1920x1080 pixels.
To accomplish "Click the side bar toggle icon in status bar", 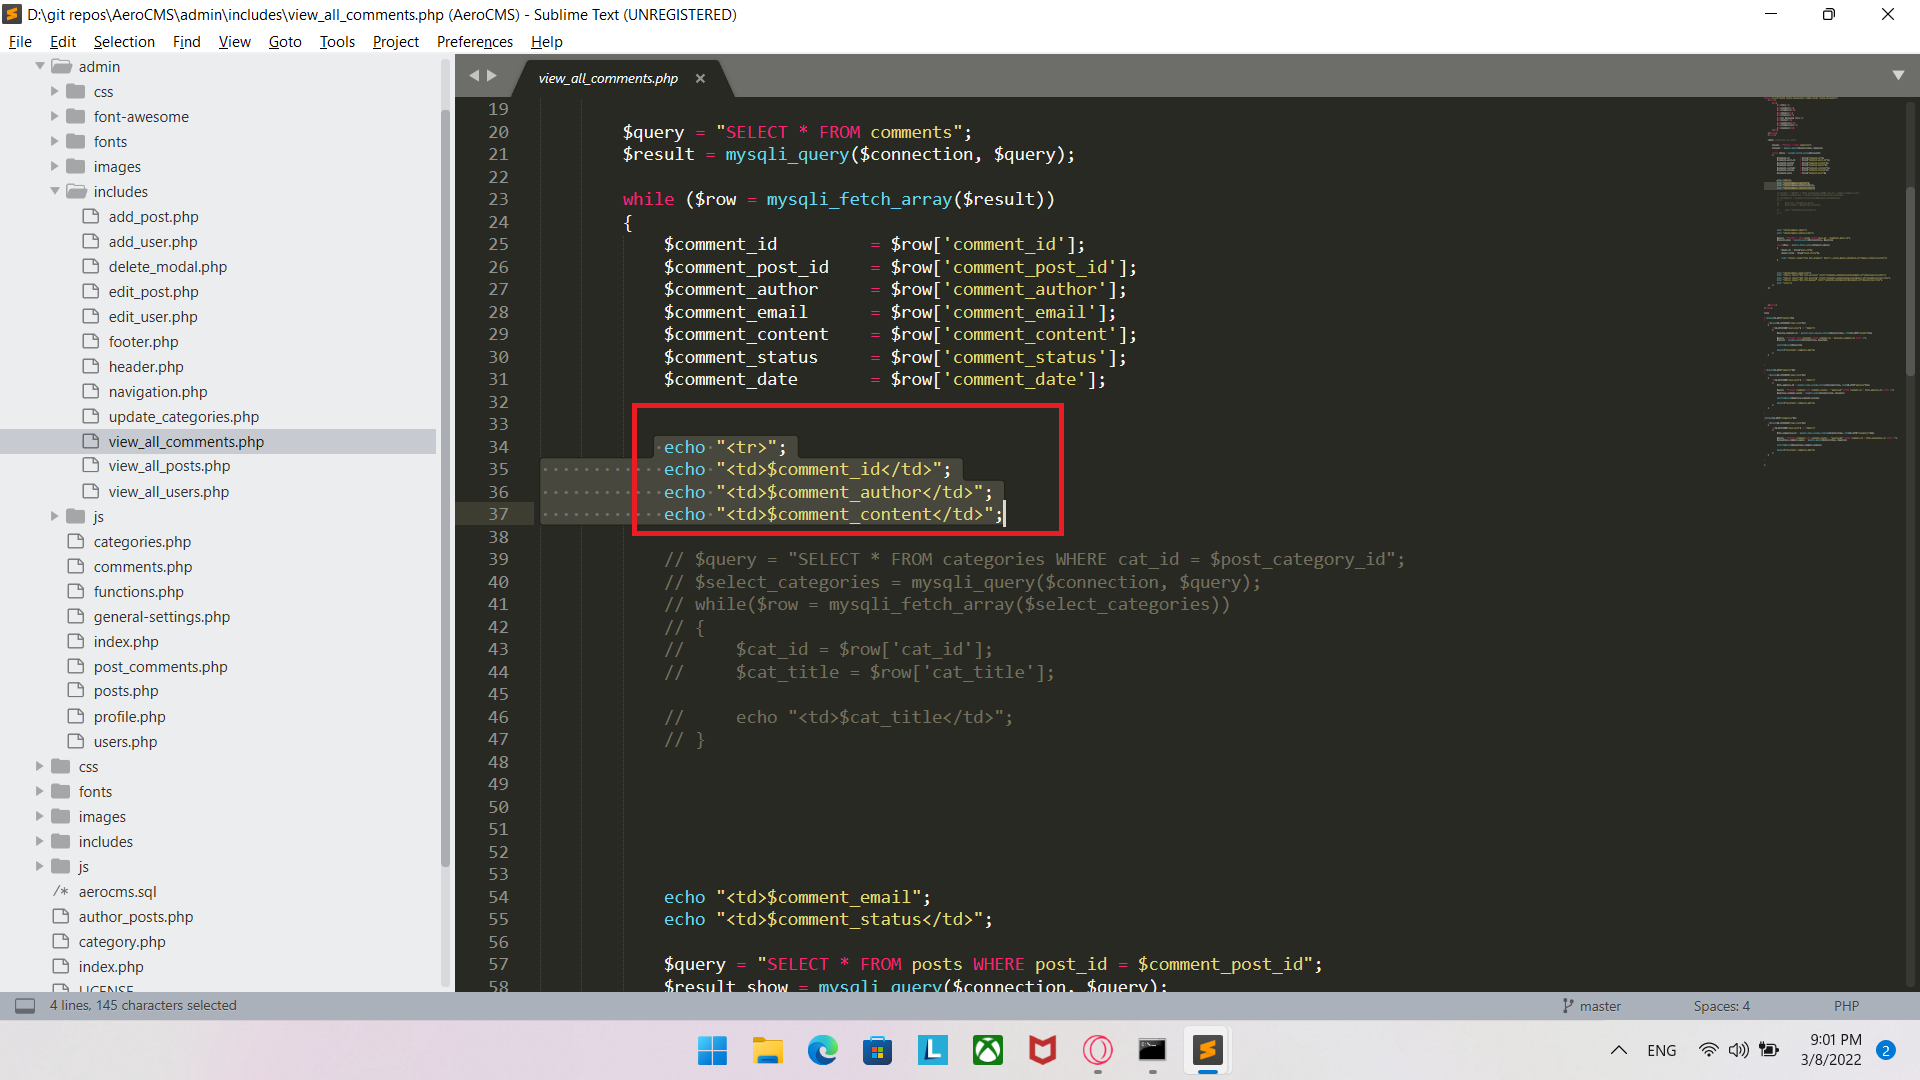I will coord(25,1005).
